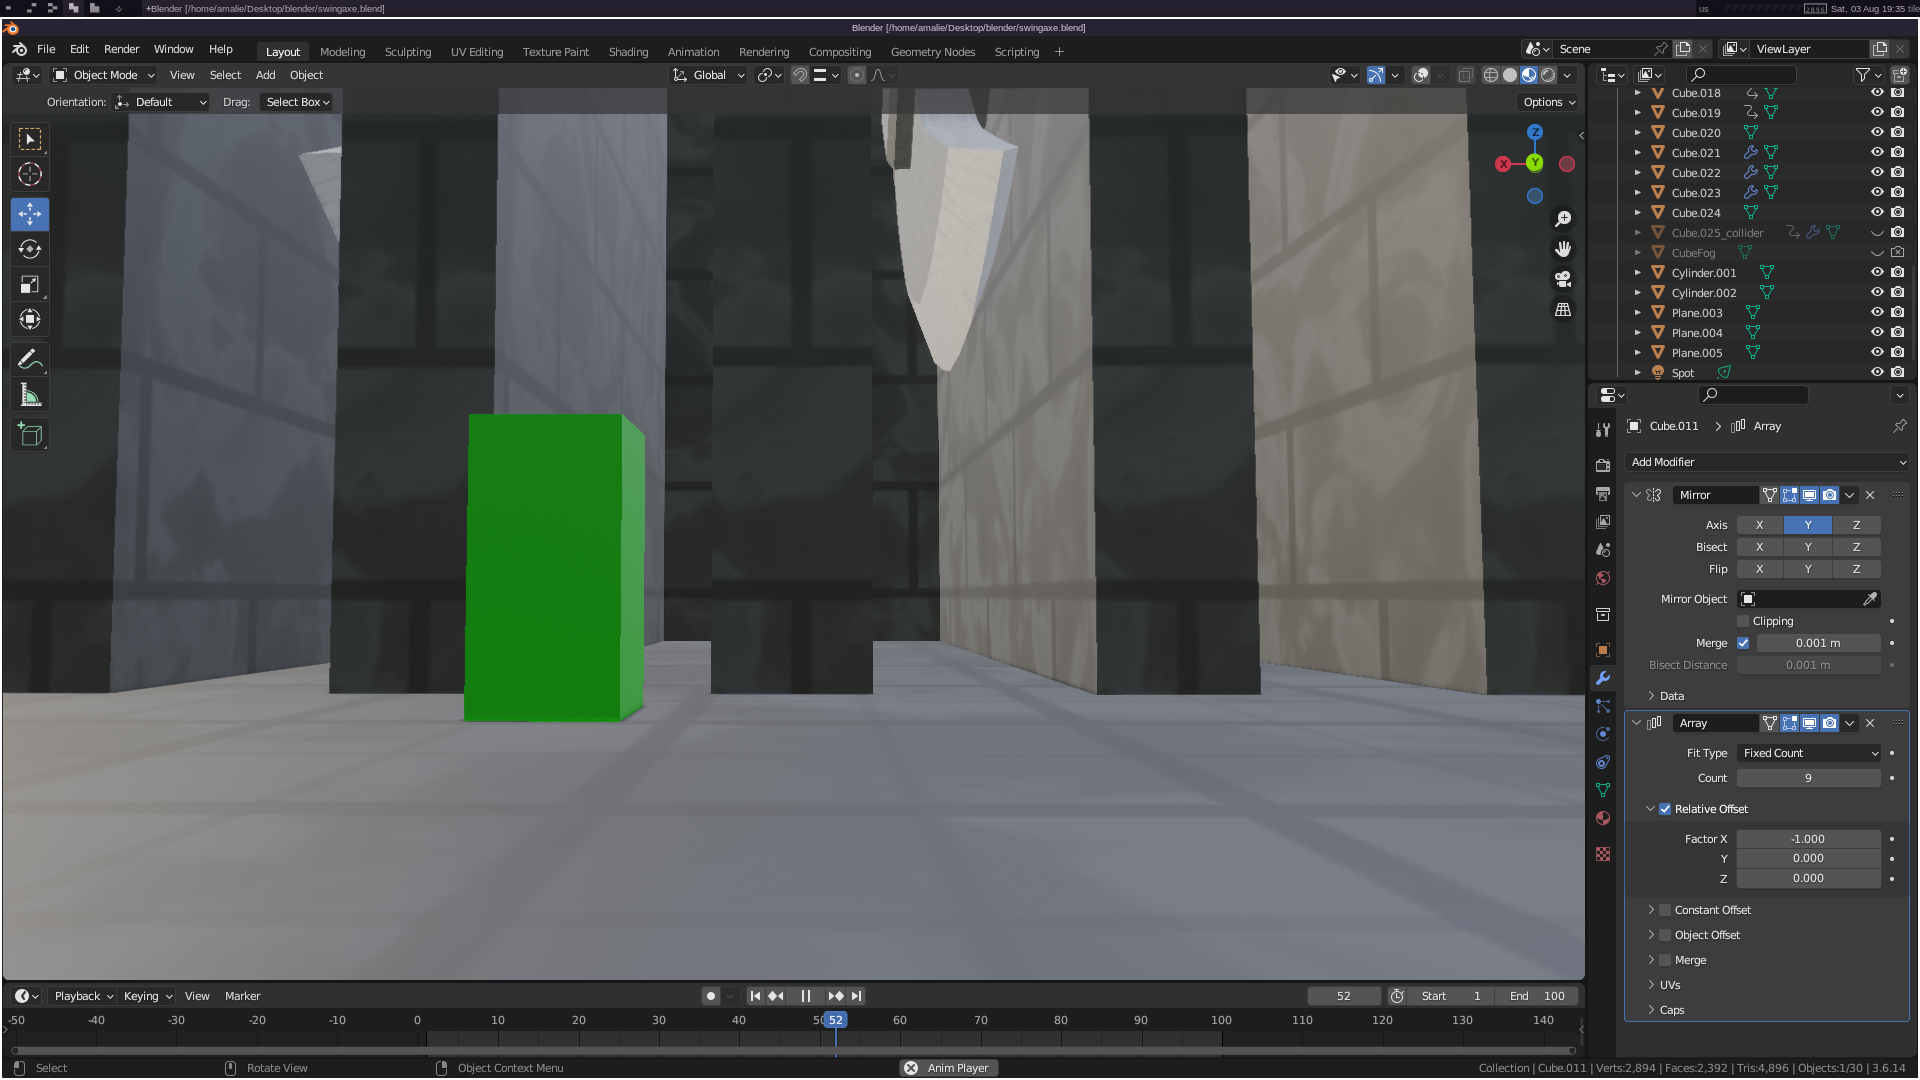Viewport: 1920px width, 1080px height.
Task: Select the Rotate tool
Action: point(30,249)
